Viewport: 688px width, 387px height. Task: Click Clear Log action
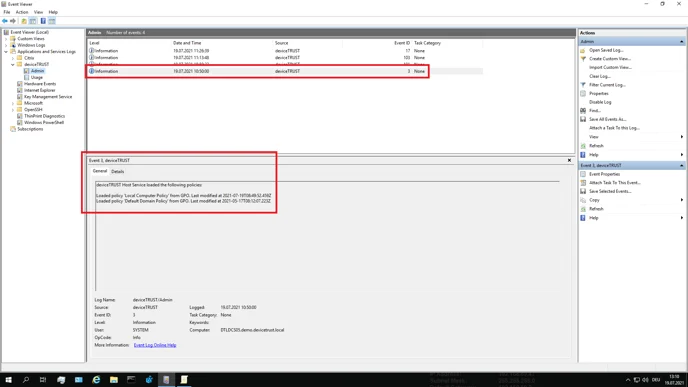(599, 76)
